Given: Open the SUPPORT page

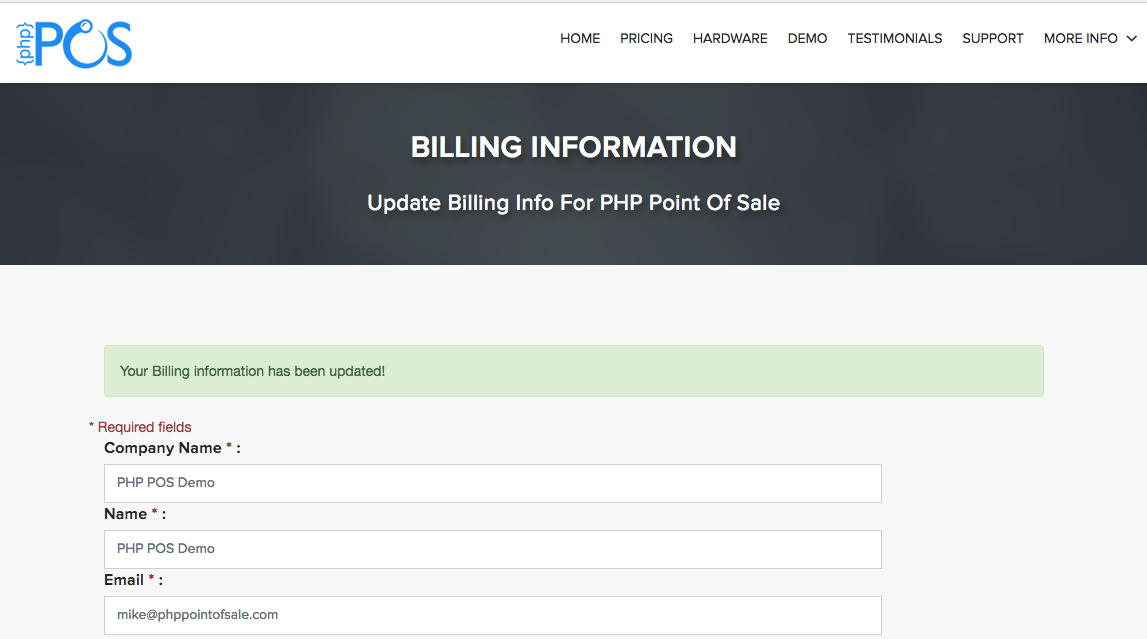Looking at the screenshot, I should pyautogui.click(x=992, y=38).
